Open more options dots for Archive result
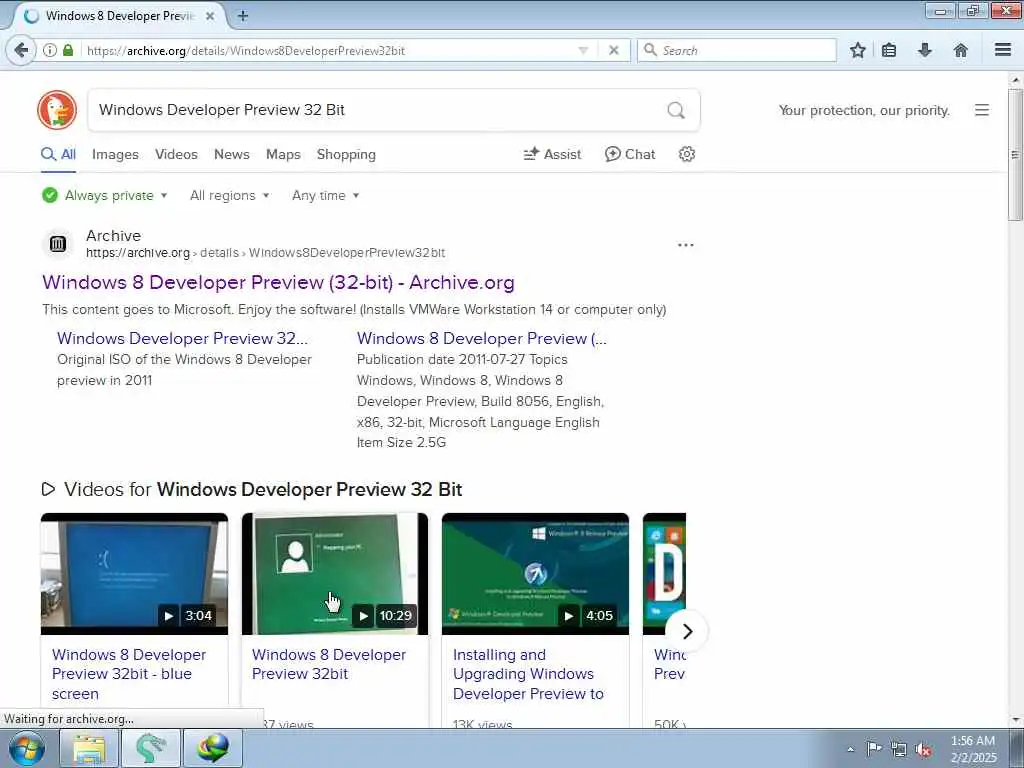Viewport: 1024px width, 768px height. pyautogui.click(x=686, y=245)
